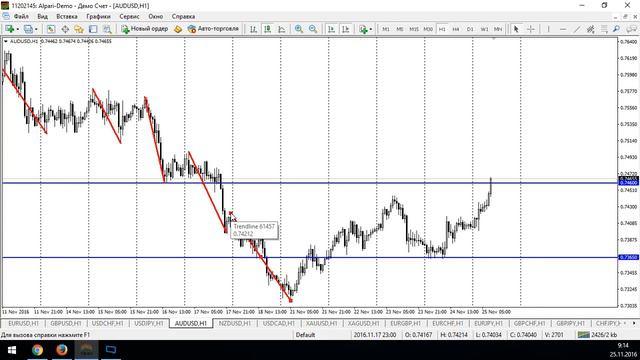Open the search magnifier icon

[616, 29]
